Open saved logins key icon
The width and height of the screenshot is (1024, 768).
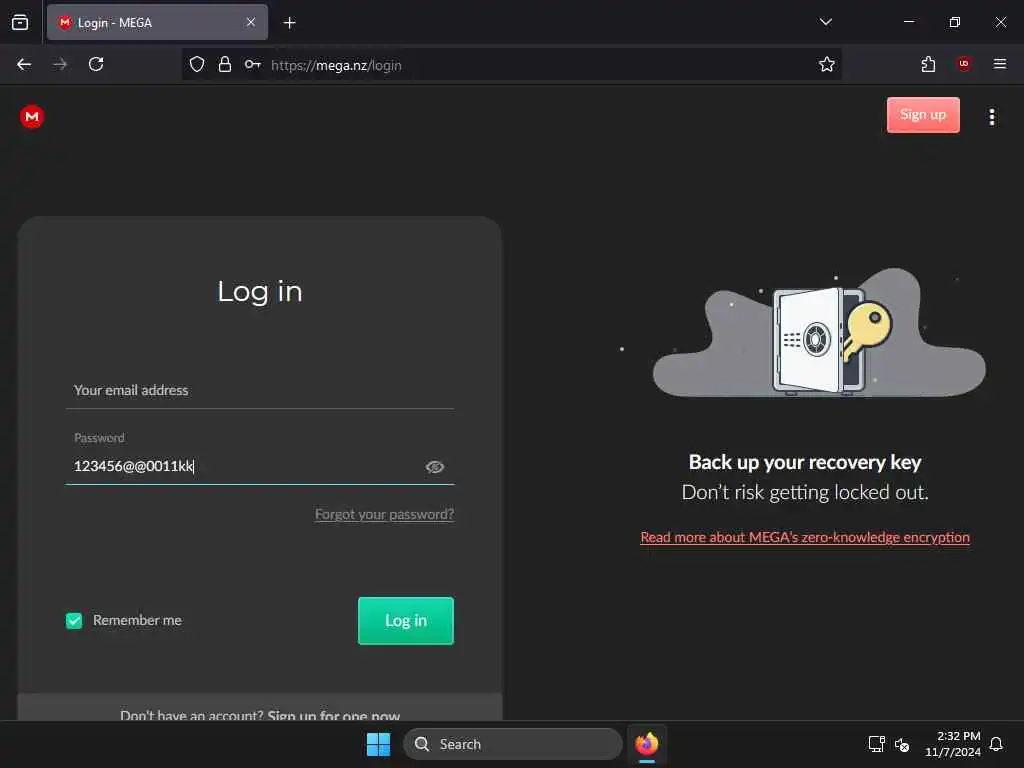[x=253, y=64]
